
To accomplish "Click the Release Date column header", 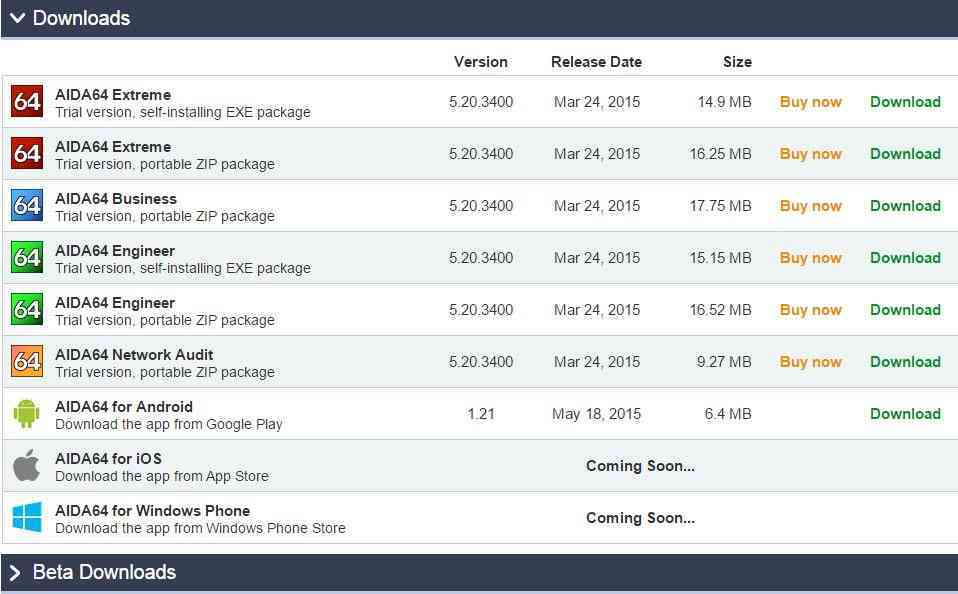I will point(596,62).
